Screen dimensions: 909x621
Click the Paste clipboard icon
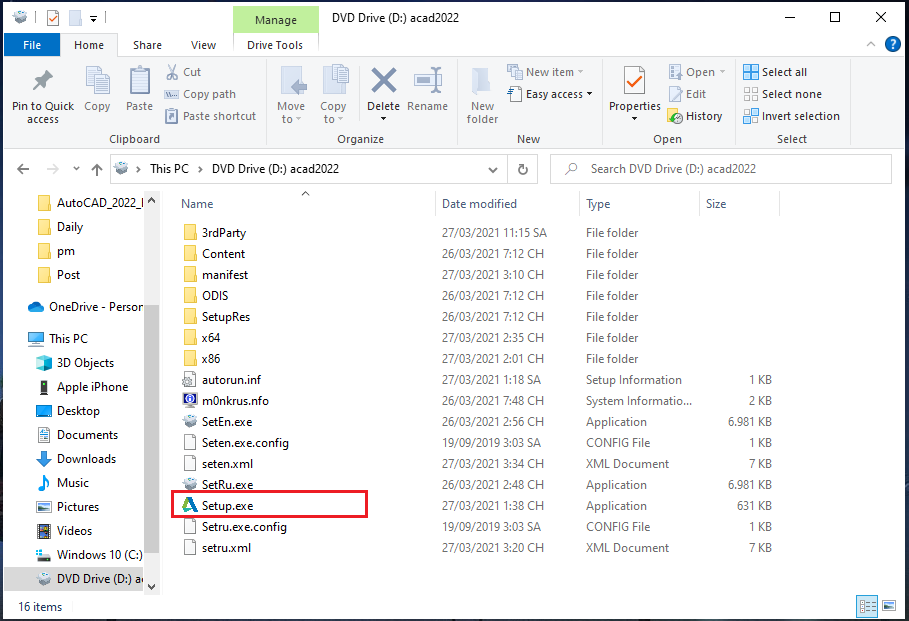click(x=140, y=80)
